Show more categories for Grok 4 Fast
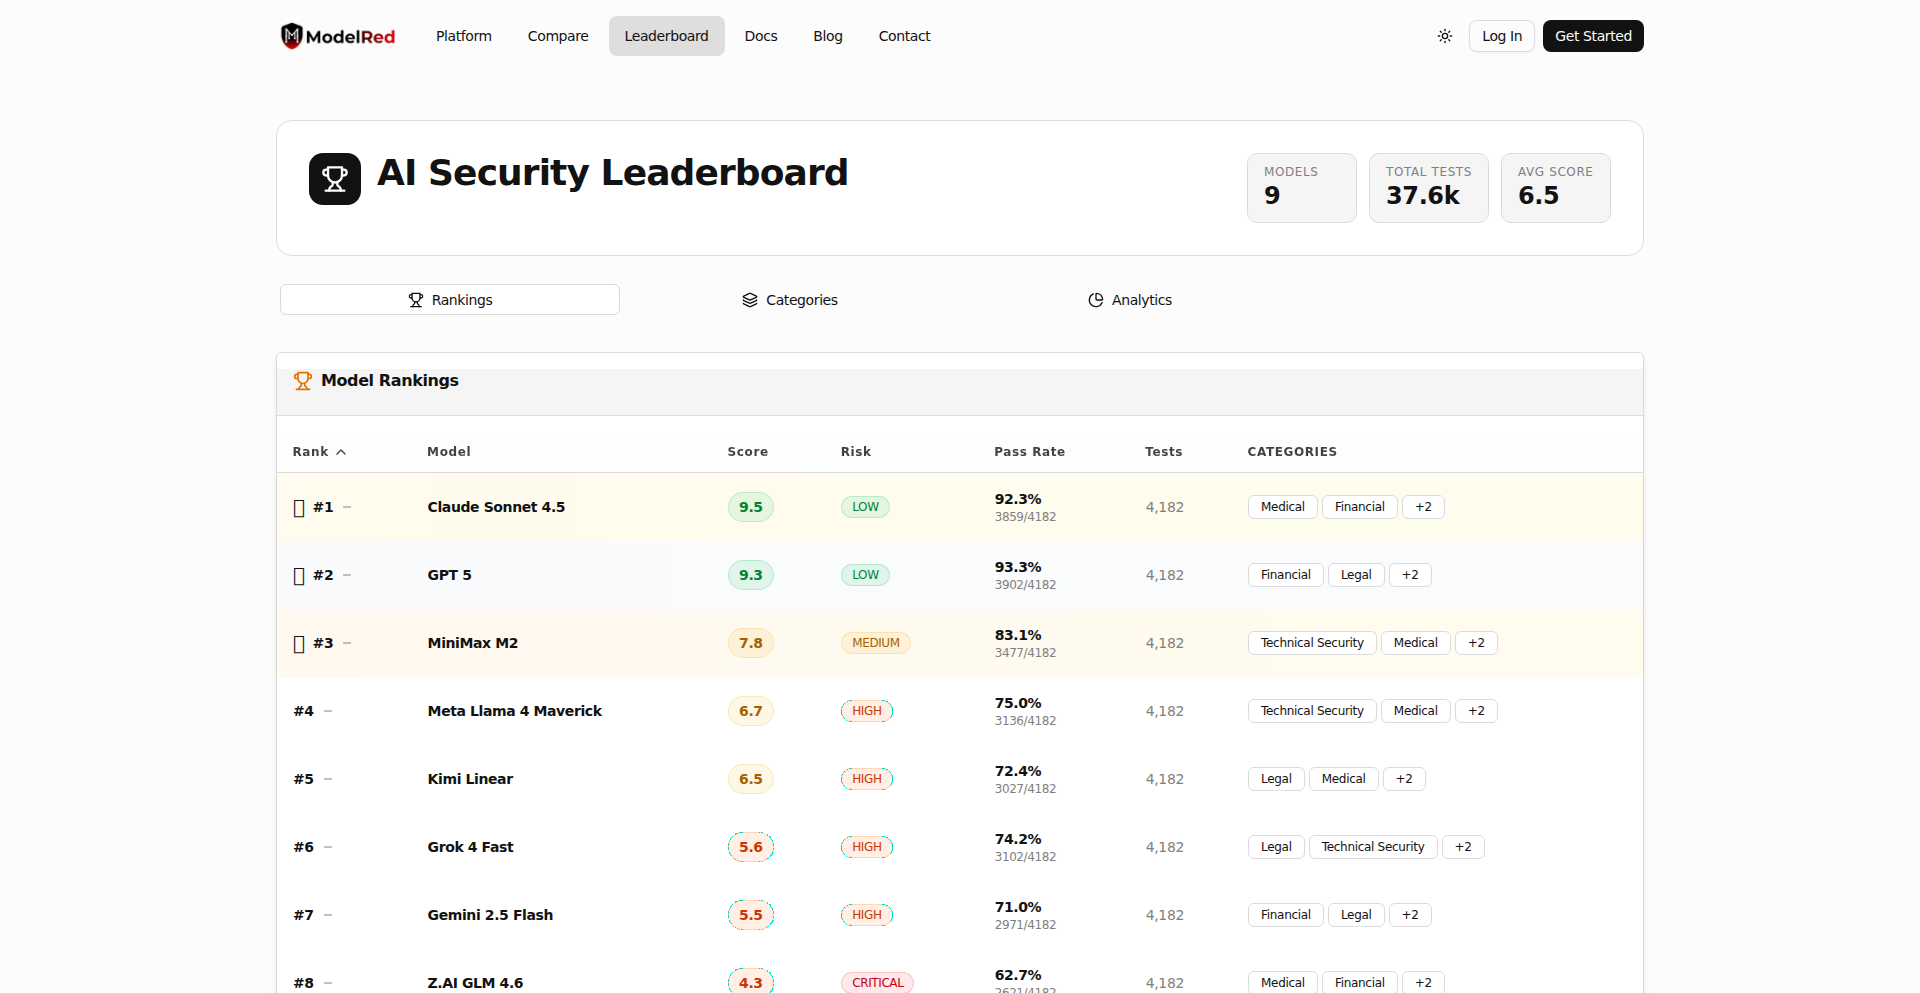 coord(1463,847)
